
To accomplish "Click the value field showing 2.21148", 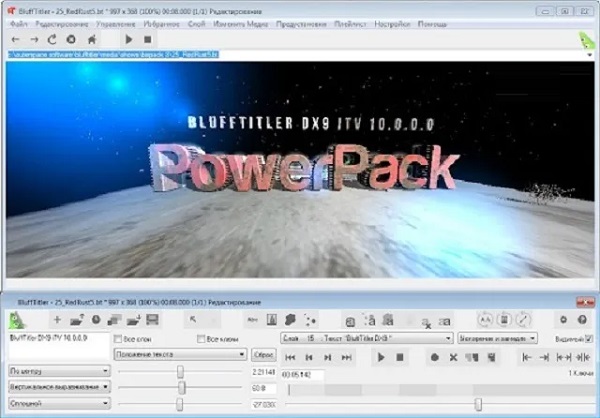I will click(x=264, y=372).
